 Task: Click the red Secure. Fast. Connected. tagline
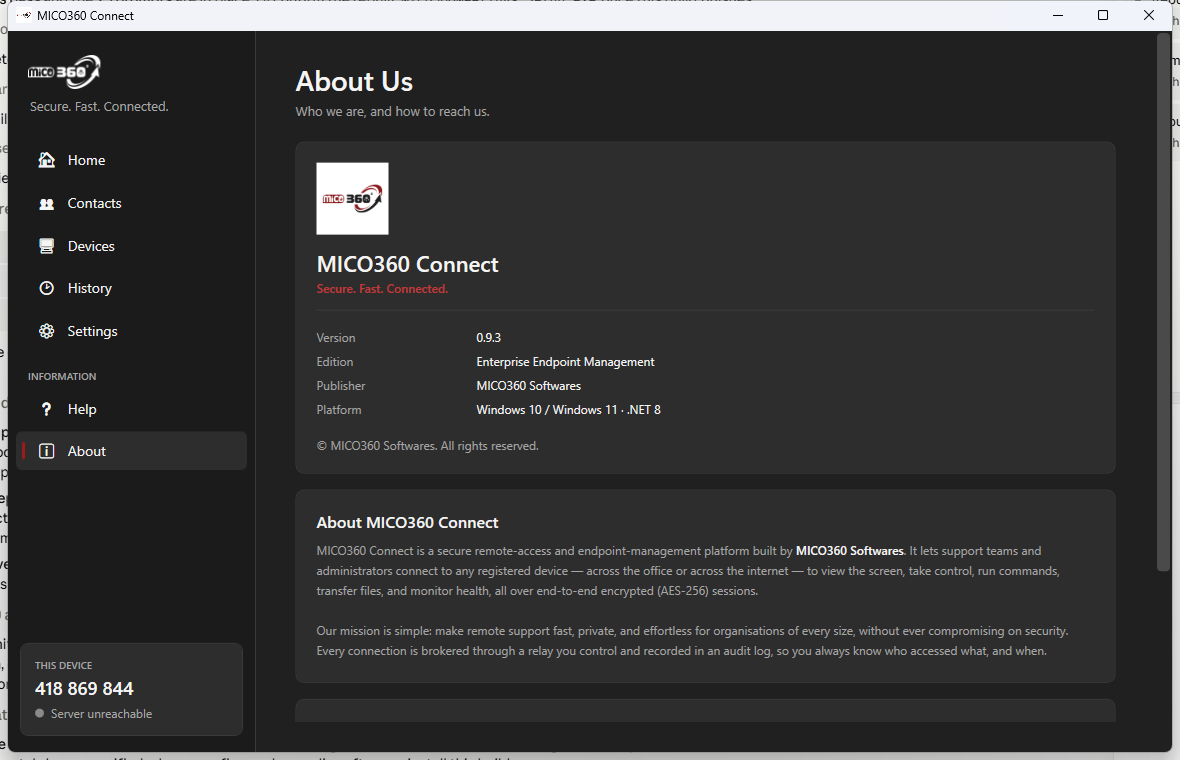(382, 289)
